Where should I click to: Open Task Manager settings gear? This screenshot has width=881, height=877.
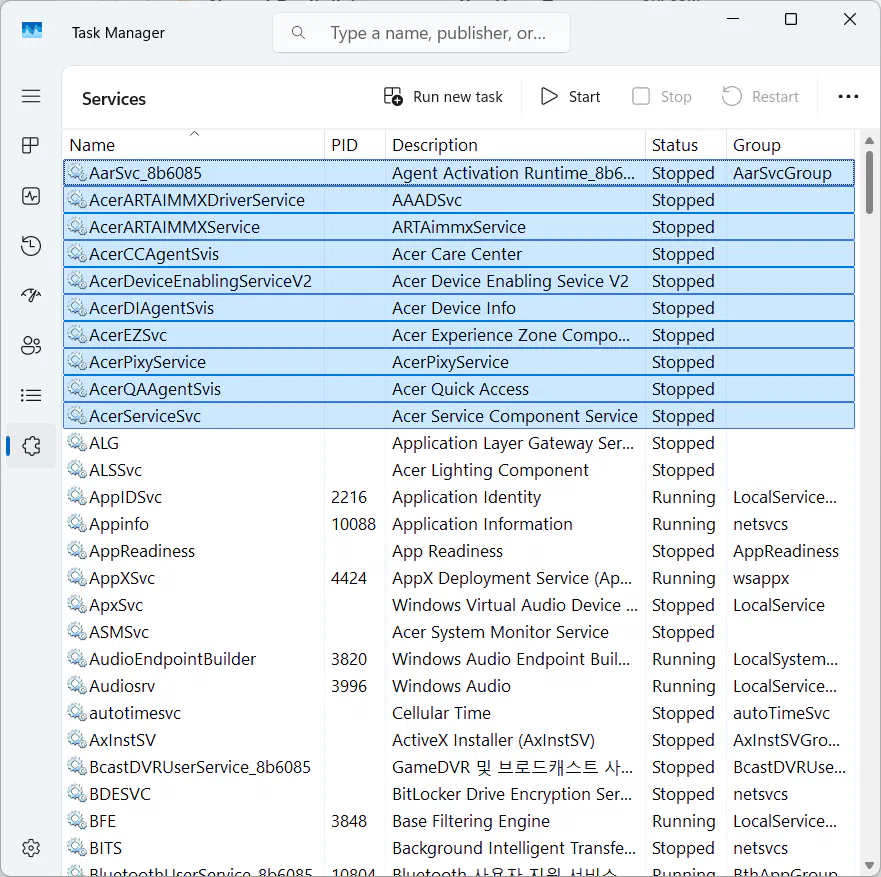tap(31, 848)
